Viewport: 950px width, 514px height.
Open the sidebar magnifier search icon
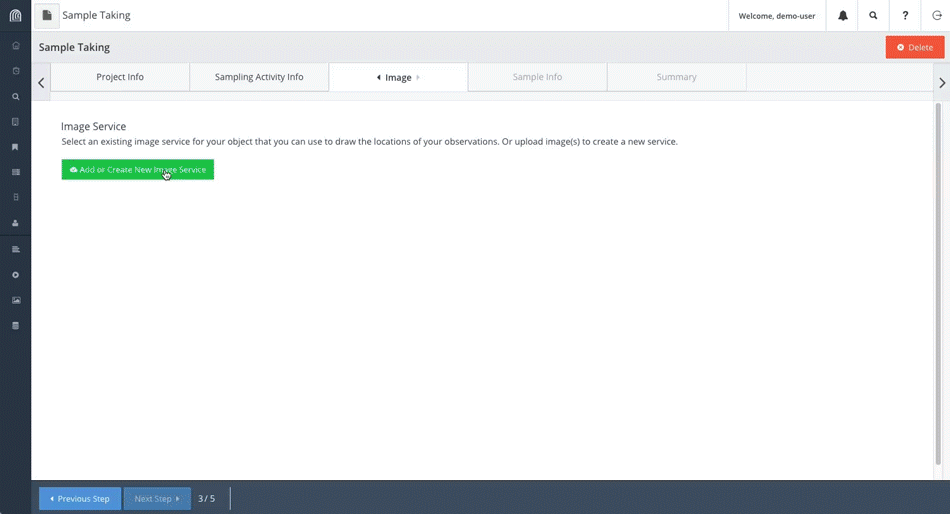[16, 96]
